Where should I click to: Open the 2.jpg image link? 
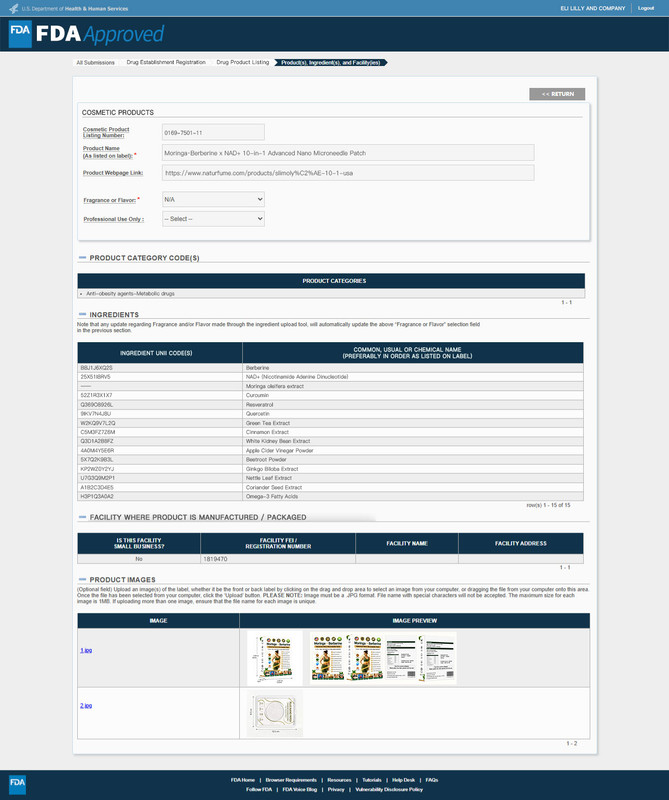[x=86, y=706]
